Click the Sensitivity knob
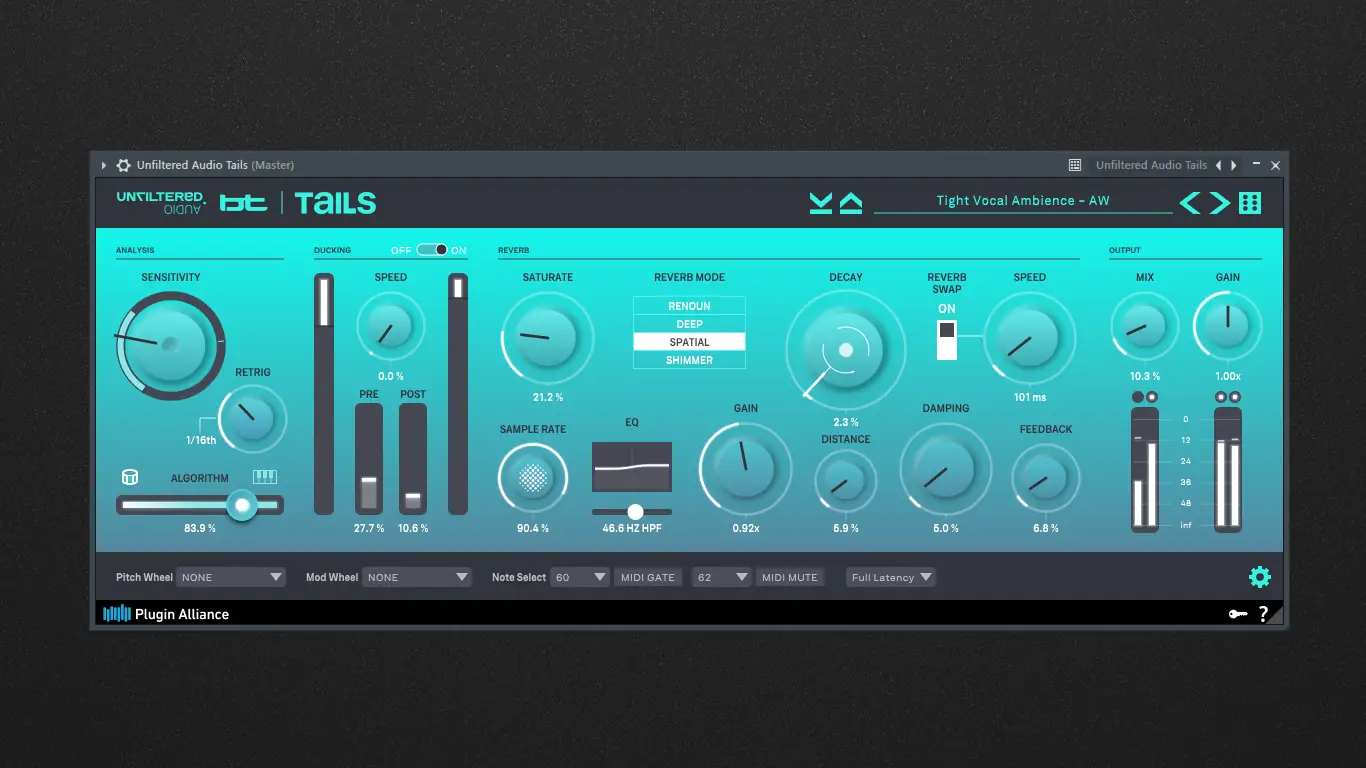The height and width of the screenshot is (768, 1366). [x=169, y=345]
